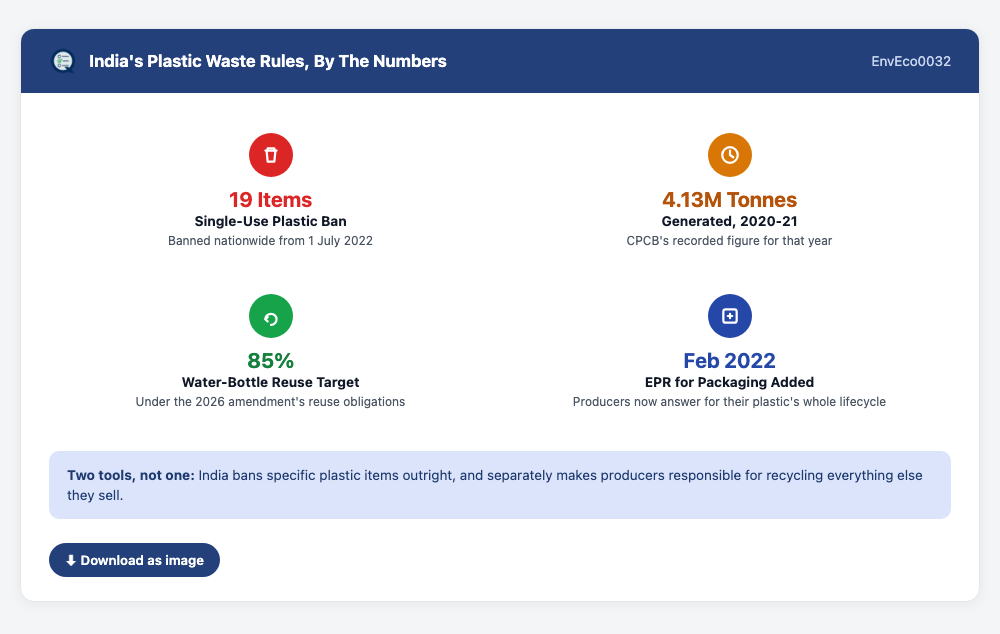Click Banned nationwide from 1 July 2022
The image size is (1000, 634).
tap(270, 240)
